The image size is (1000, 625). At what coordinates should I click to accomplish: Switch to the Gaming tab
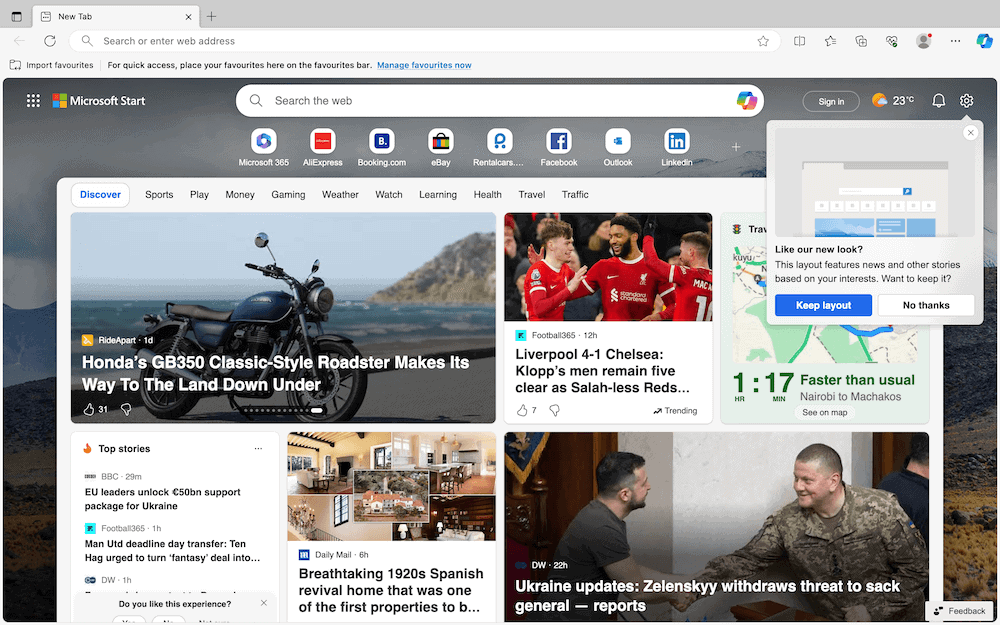(288, 195)
